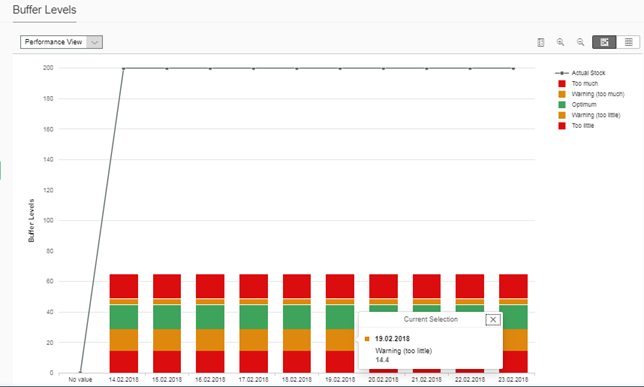
Task: Open the Performance View dropdown
Action: click(x=62, y=42)
